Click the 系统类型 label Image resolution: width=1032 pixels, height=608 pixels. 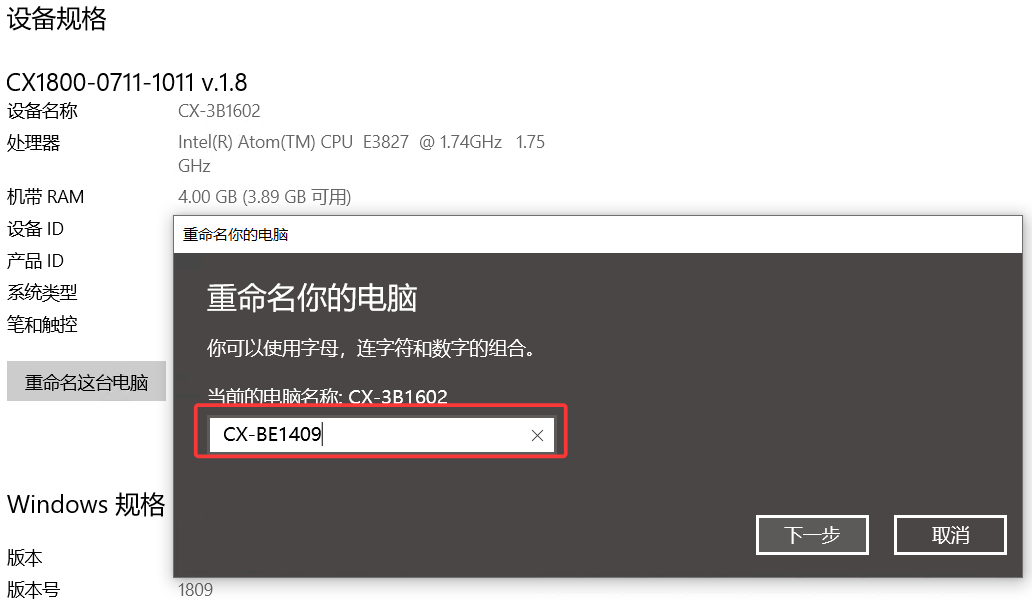[42, 292]
